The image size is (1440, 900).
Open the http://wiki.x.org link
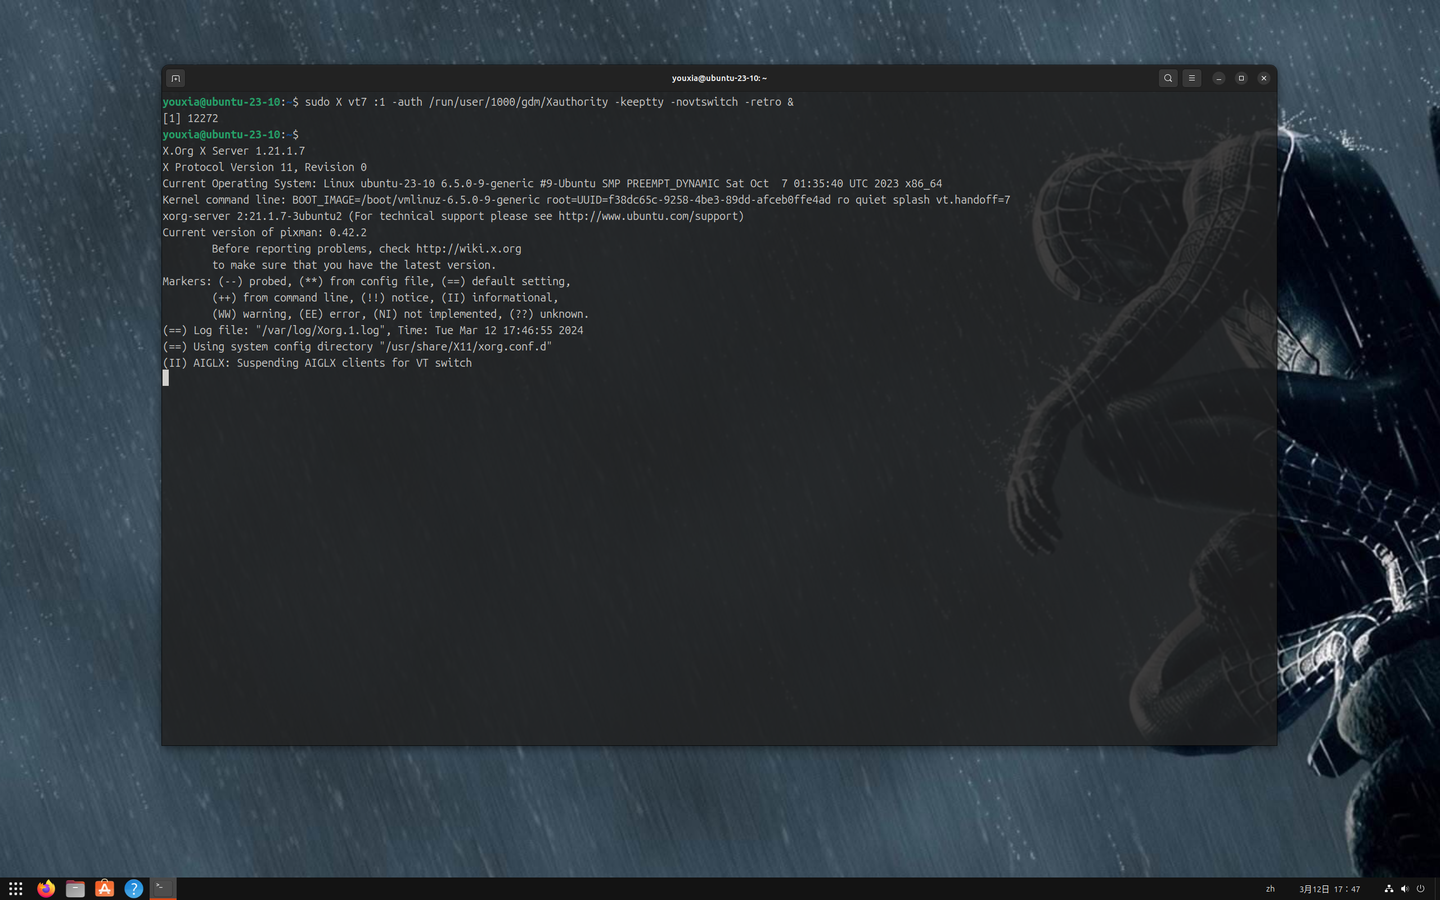click(x=468, y=248)
